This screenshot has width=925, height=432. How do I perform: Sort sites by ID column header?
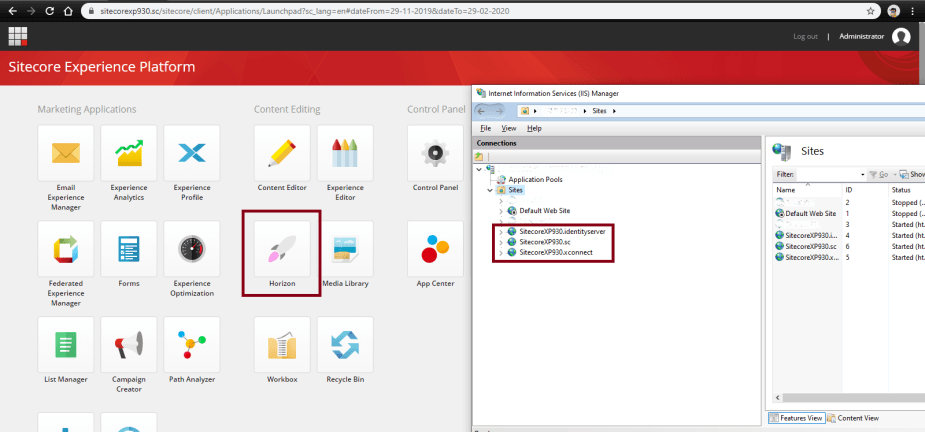pyautogui.click(x=864, y=190)
